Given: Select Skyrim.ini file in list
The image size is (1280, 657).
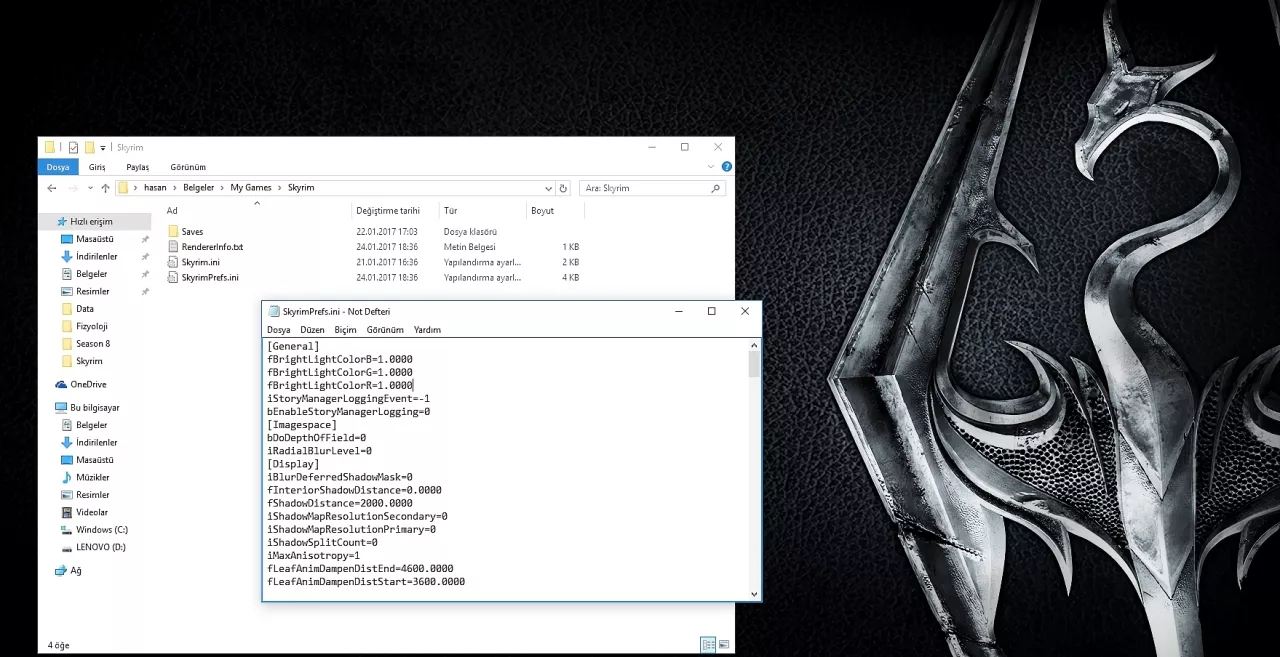Looking at the screenshot, I should tap(200, 262).
